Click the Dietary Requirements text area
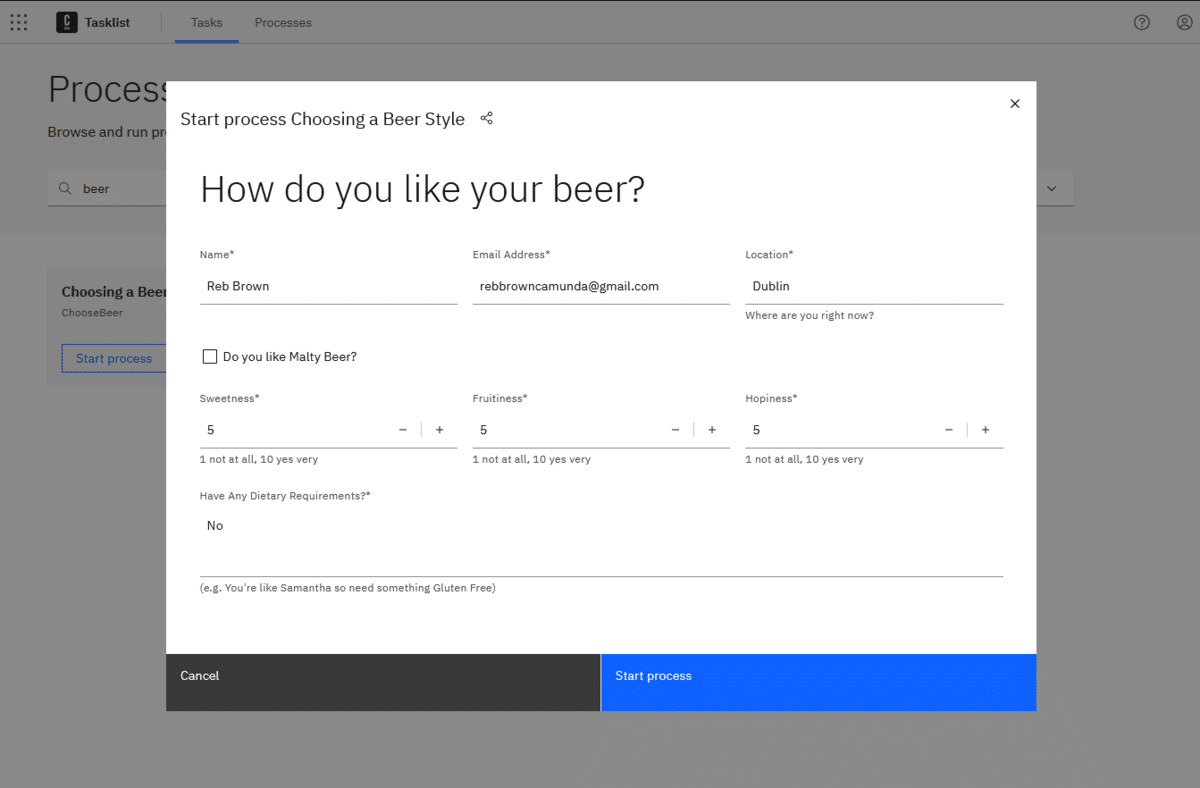Screen dimensions: 1200x788 coord(601,542)
